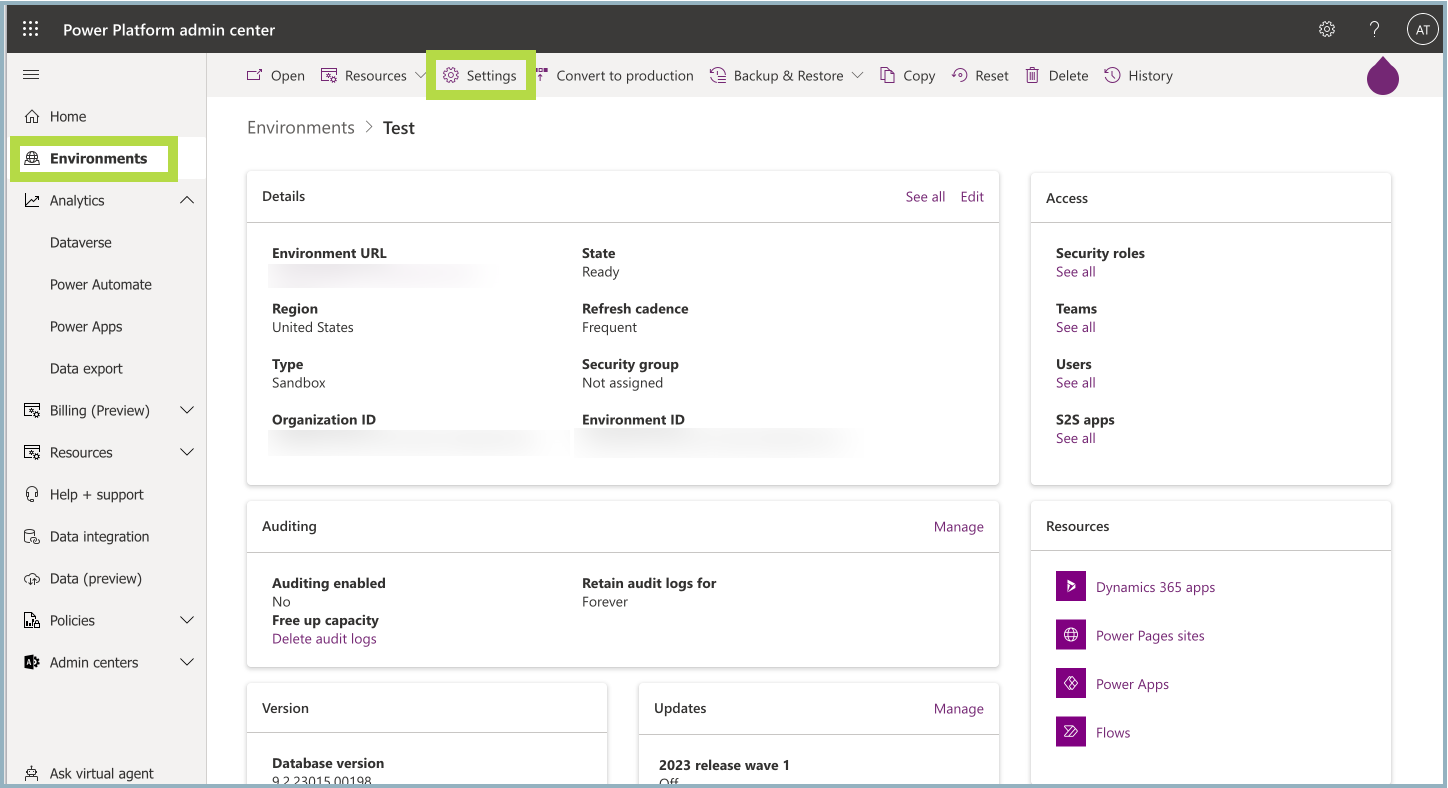The height and width of the screenshot is (788, 1448).
Task: Click Edit in Details card
Action: [x=972, y=197]
